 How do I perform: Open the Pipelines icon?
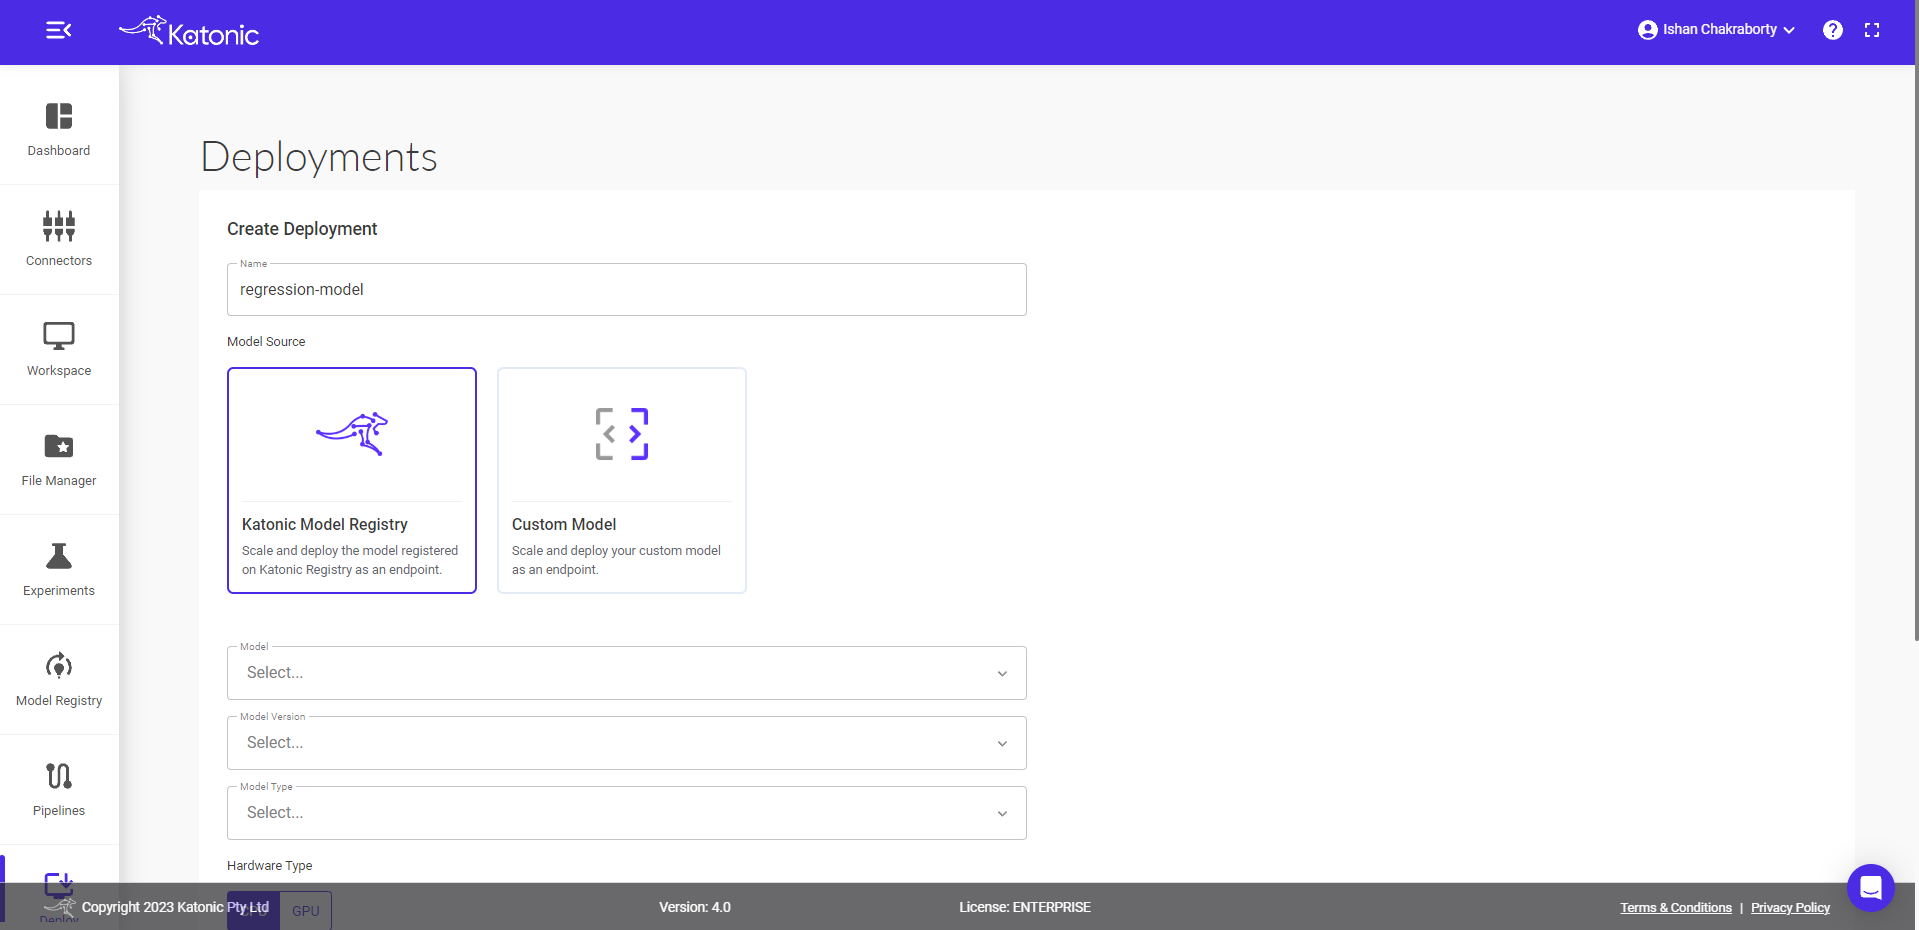pyautogui.click(x=59, y=776)
